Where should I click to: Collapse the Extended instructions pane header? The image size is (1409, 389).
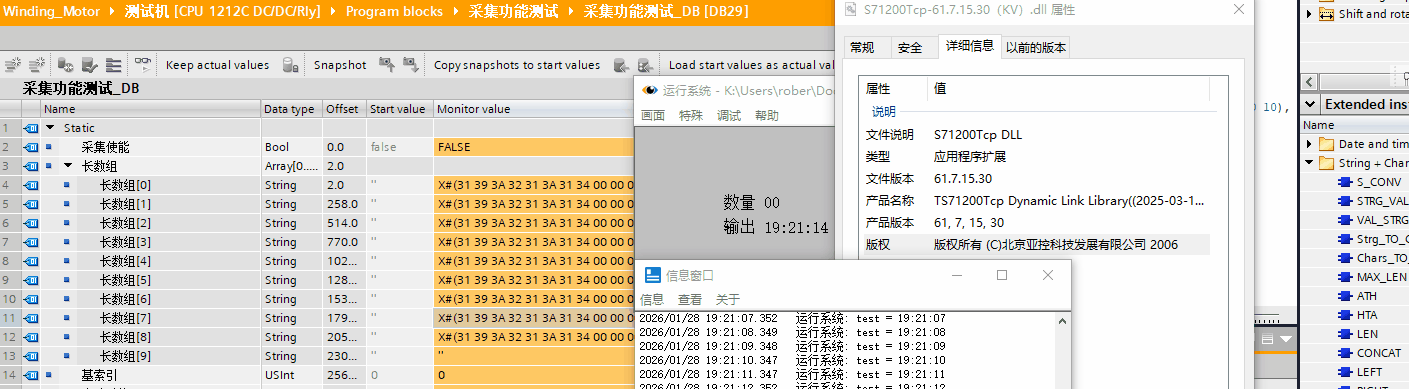(1311, 104)
